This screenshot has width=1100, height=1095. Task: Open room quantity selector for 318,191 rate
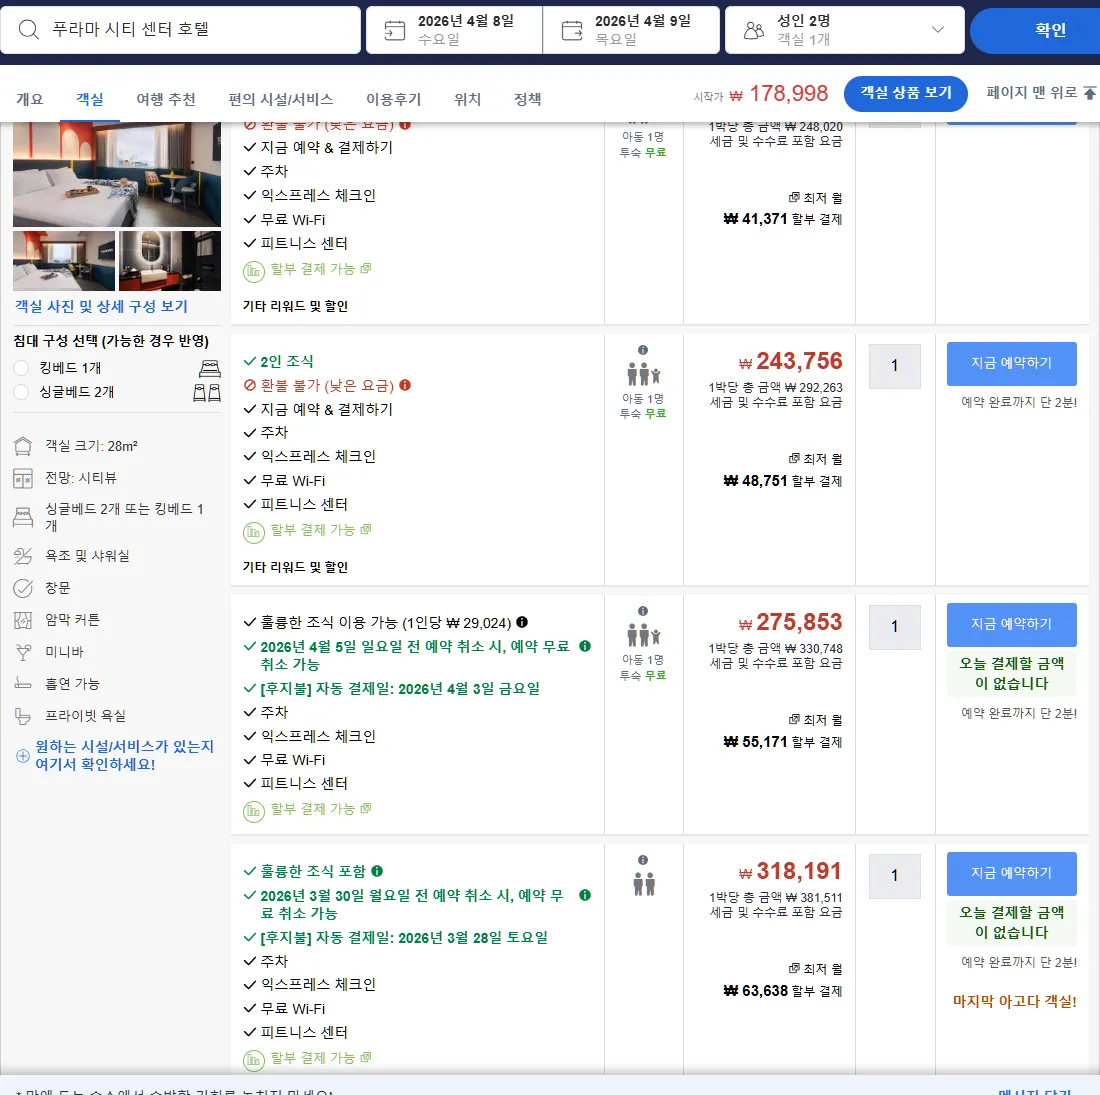click(x=894, y=875)
